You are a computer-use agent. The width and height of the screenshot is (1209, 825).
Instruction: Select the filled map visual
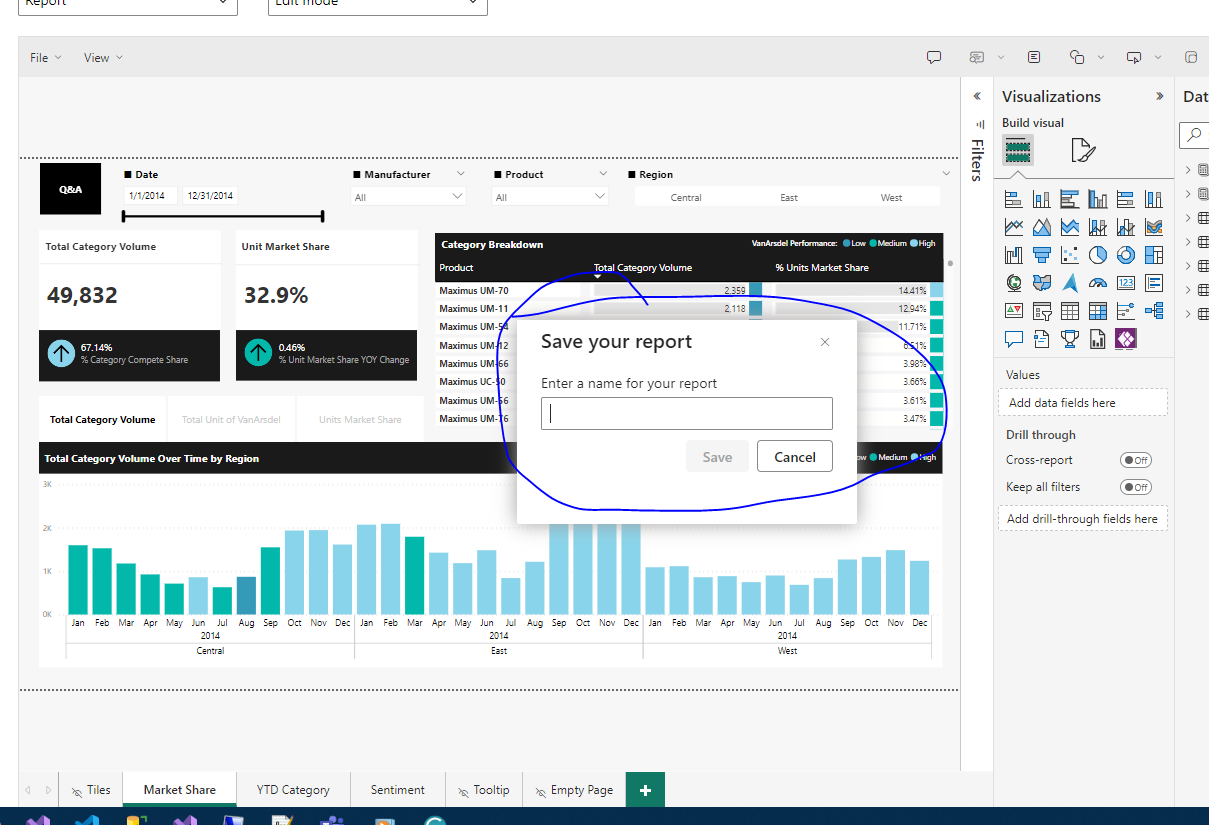pyautogui.click(x=1041, y=283)
